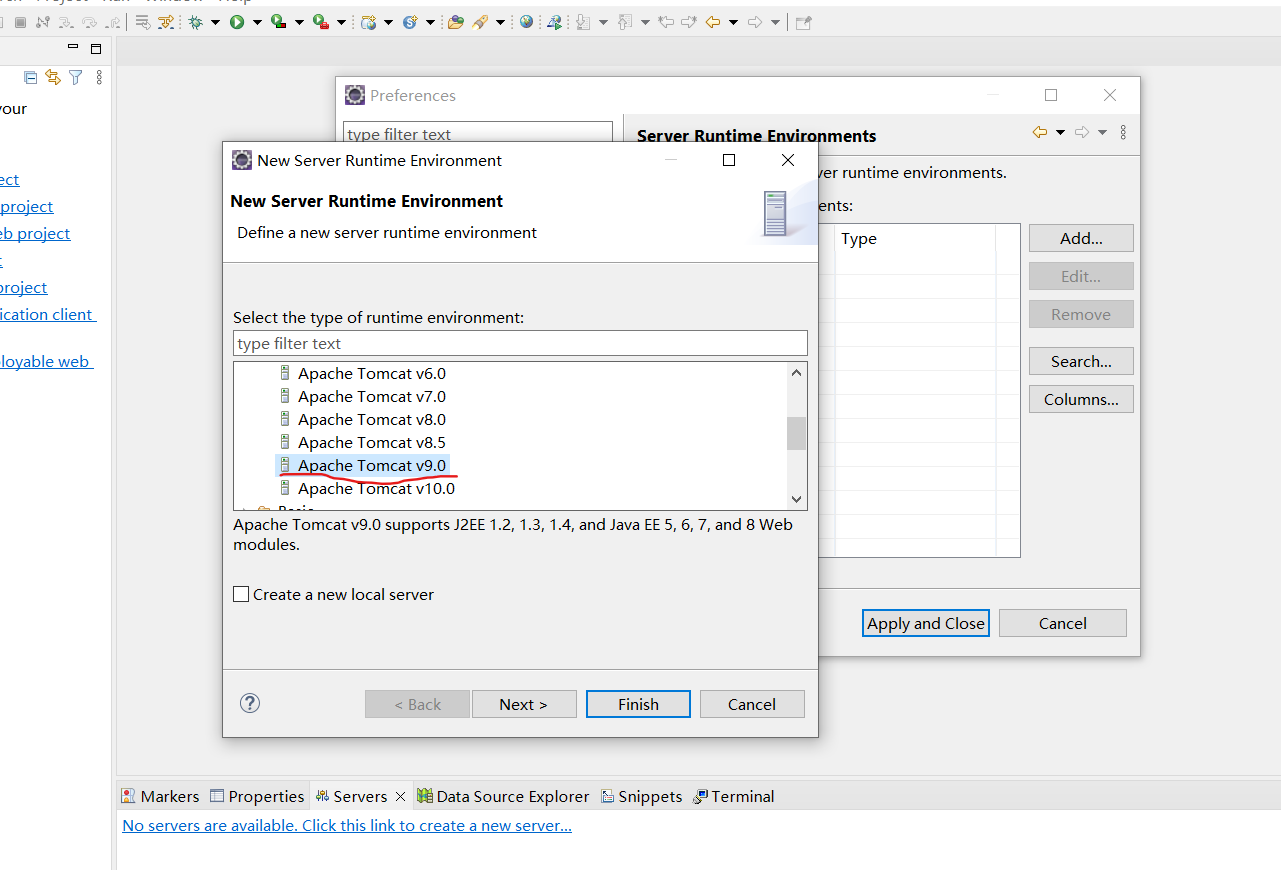Click Apply and Close in Preferences
This screenshot has height=870, width=1281.
tap(926, 623)
